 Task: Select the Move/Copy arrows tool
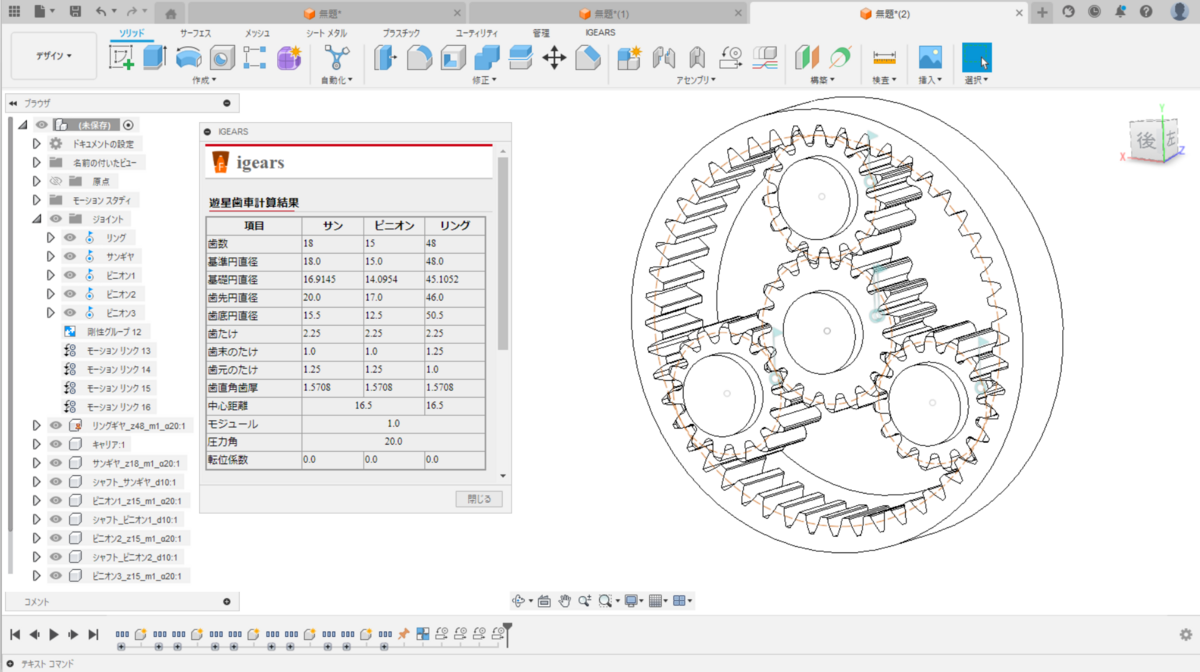[x=554, y=58]
